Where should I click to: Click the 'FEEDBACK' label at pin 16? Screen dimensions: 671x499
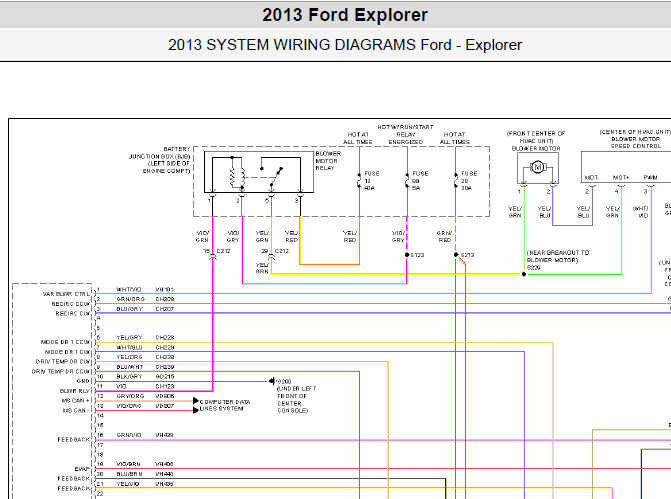click(74, 440)
